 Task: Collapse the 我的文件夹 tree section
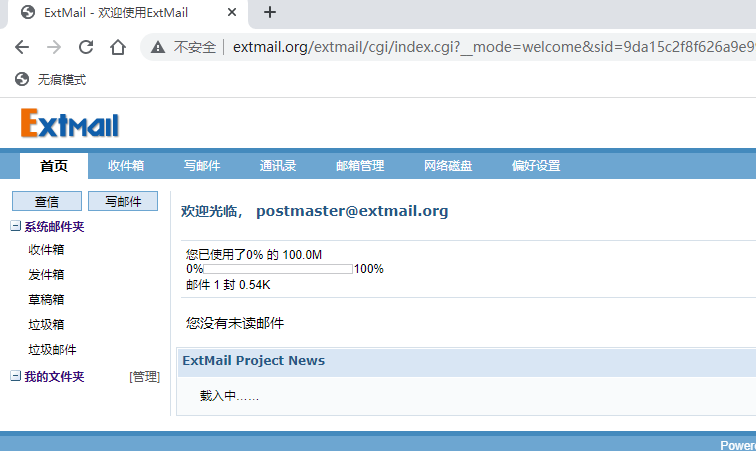(x=15, y=377)
